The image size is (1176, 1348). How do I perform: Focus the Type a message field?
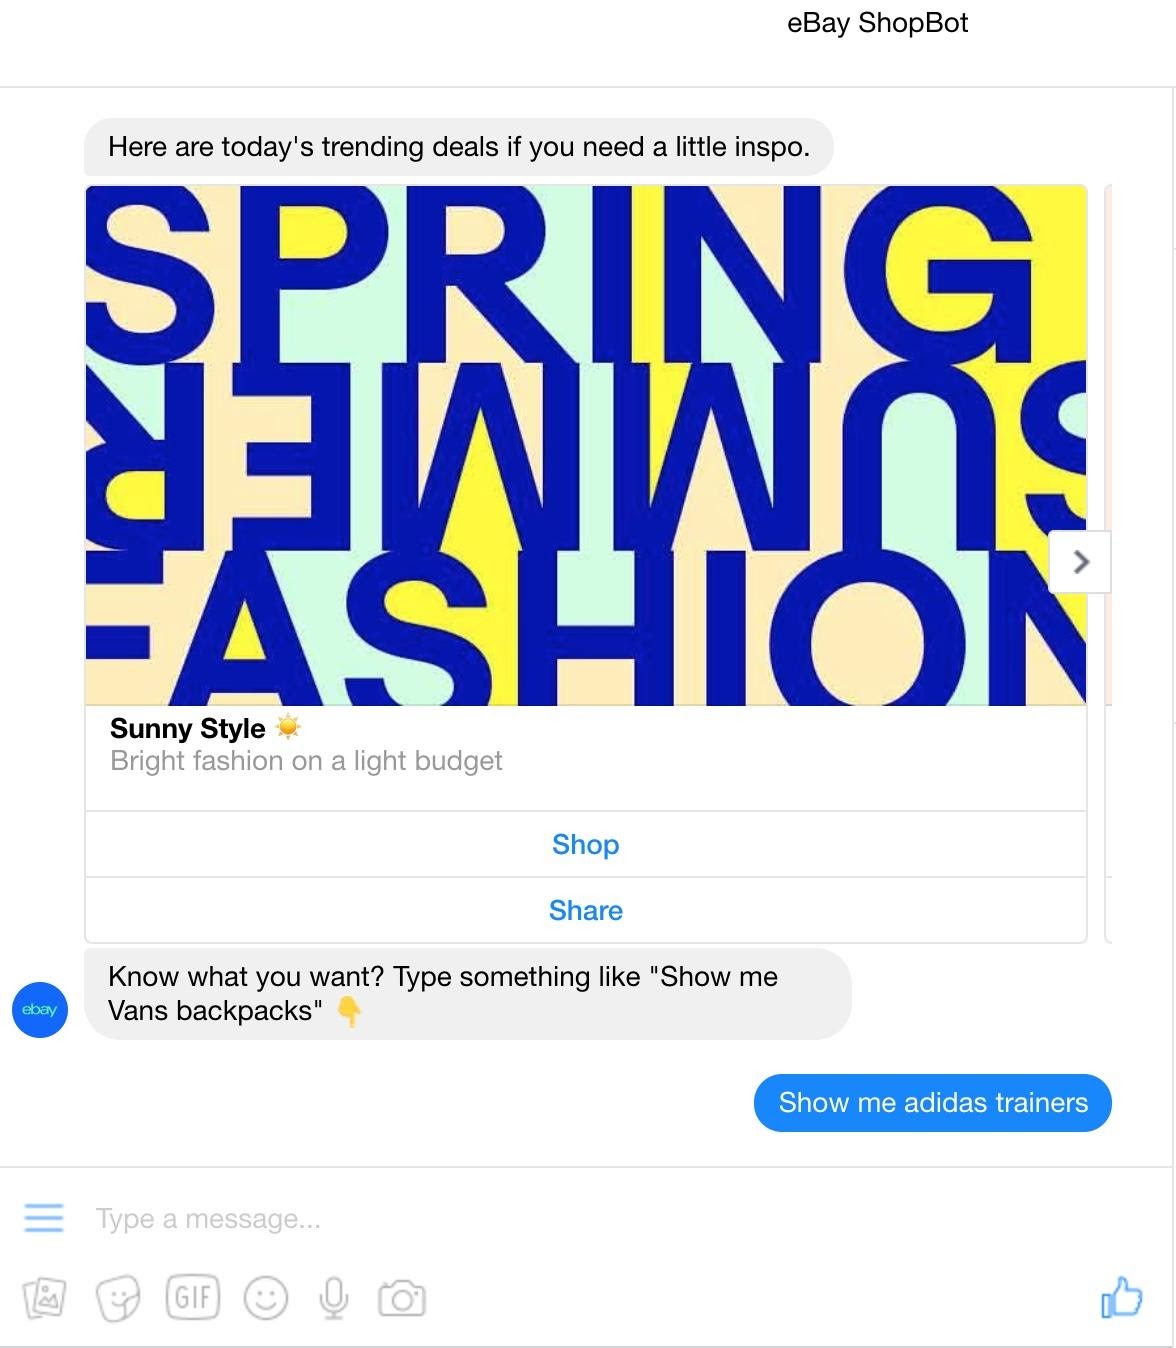point(560,1219)
